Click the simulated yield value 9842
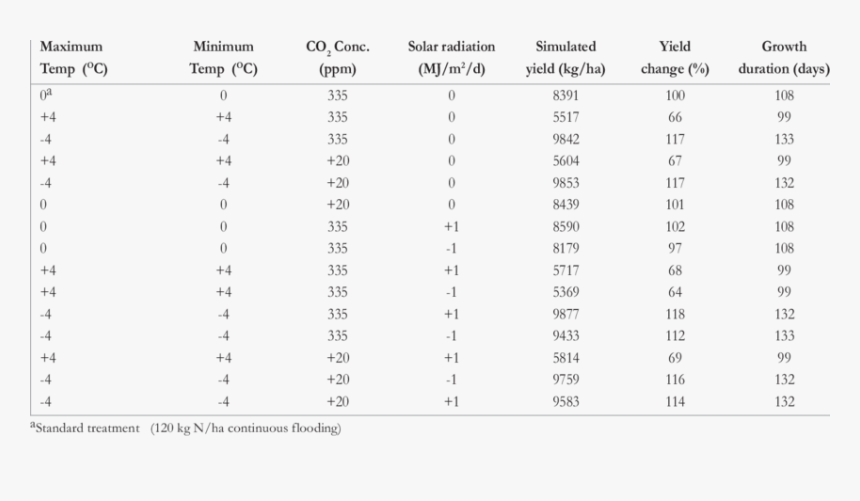 pos(565,140)
